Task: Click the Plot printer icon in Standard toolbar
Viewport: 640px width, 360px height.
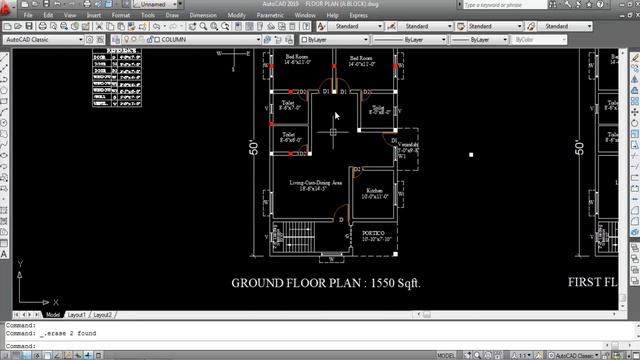Action: 42,27
